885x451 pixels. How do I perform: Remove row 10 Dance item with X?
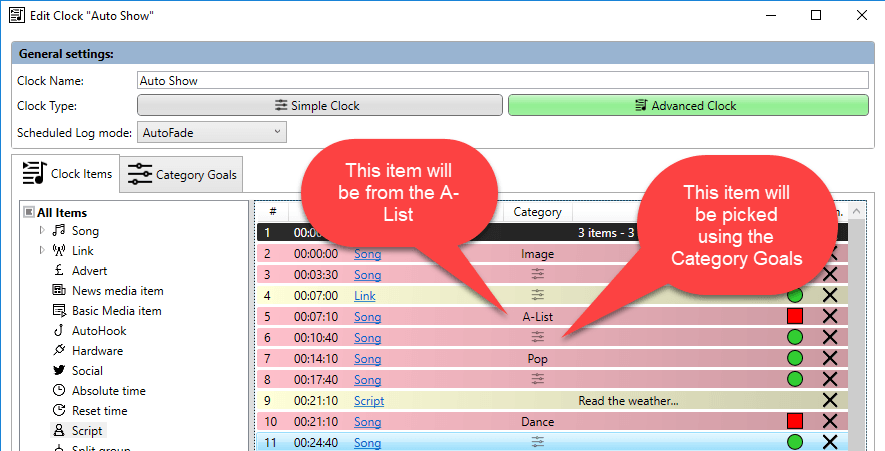click(830, 422)
